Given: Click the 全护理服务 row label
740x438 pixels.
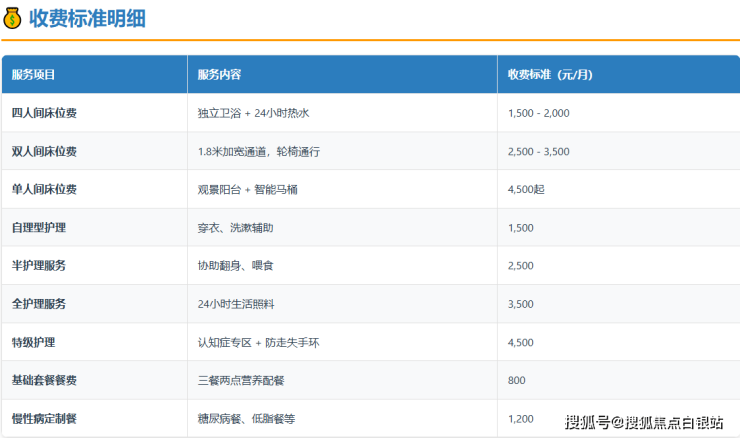Looking at the screenshot, I should [39, 304].
